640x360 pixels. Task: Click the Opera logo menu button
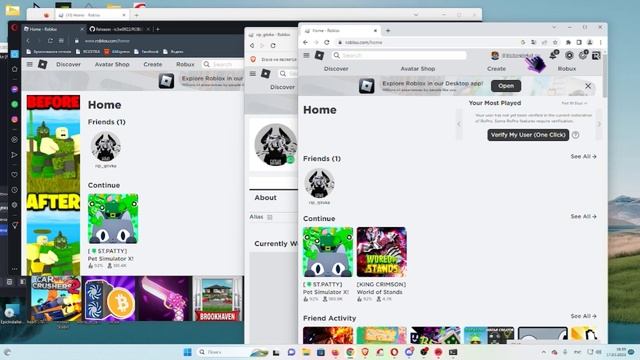click(x=14, y=28)
